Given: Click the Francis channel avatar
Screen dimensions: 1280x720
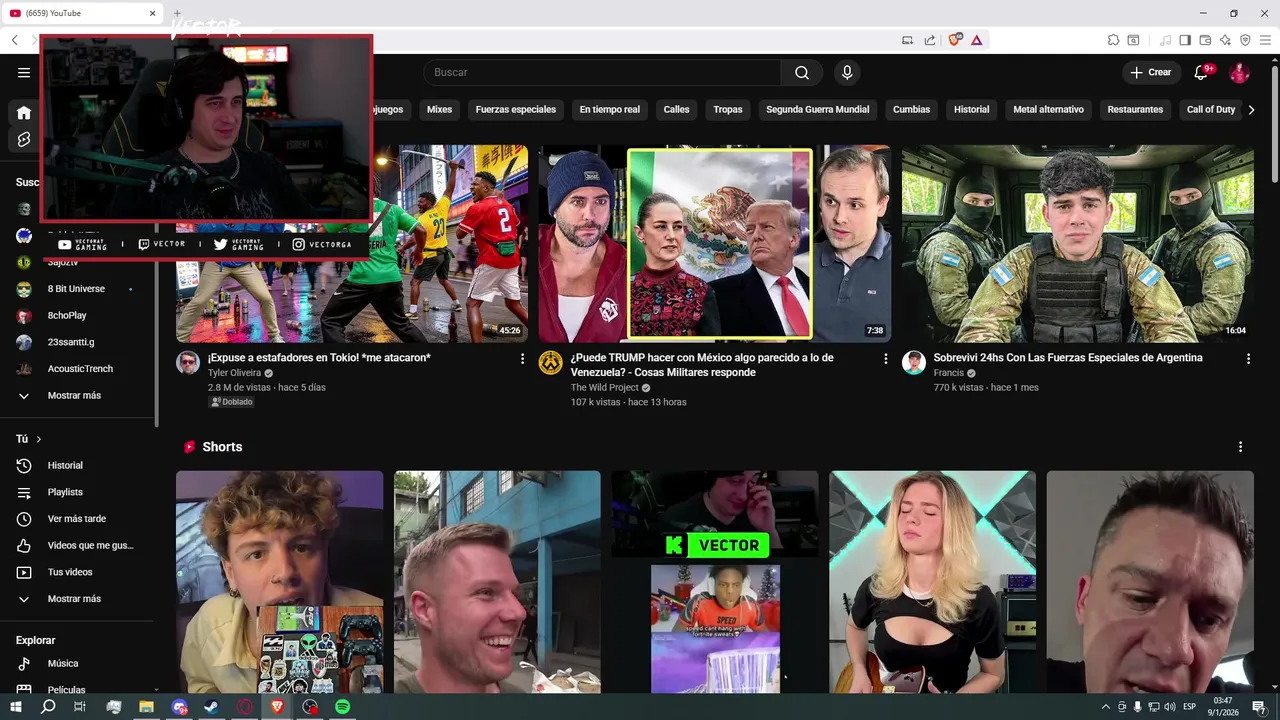Looking at the screenshot, I should pos(913,363).
